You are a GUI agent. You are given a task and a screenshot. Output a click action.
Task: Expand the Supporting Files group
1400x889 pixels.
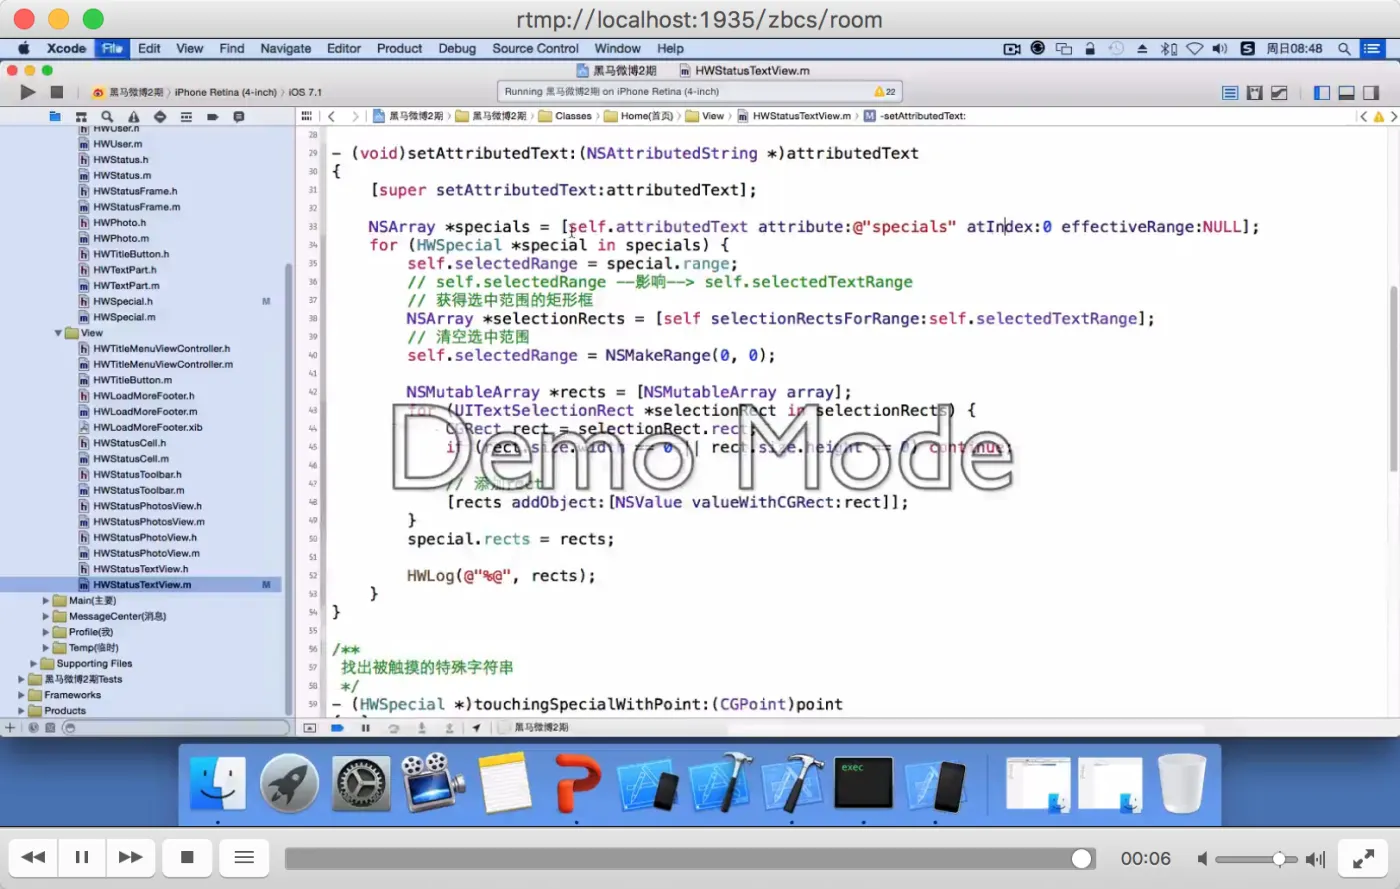click(34, 664)
